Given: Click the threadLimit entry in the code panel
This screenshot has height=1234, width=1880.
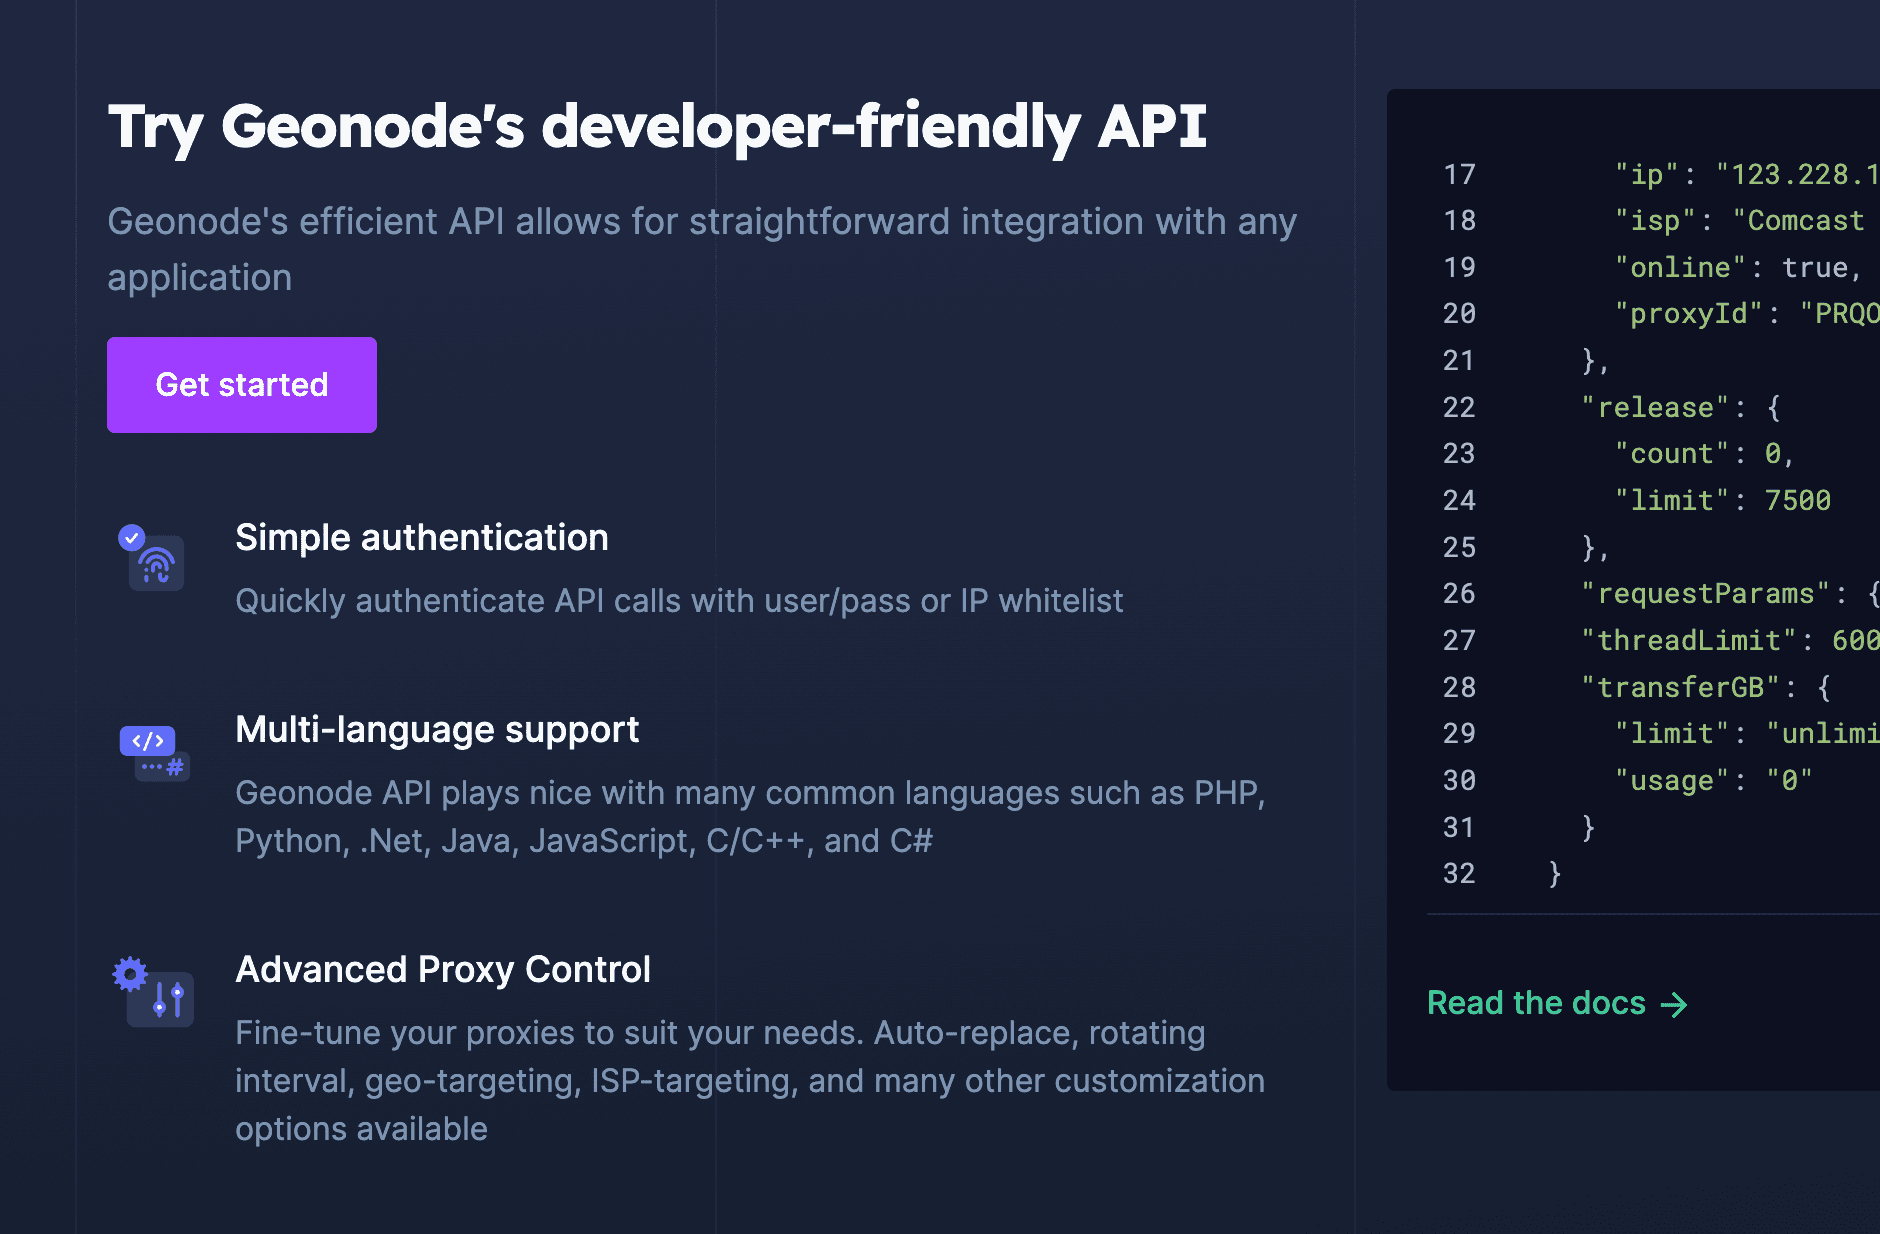Looking at the screenshot, I should (1691, 640).
